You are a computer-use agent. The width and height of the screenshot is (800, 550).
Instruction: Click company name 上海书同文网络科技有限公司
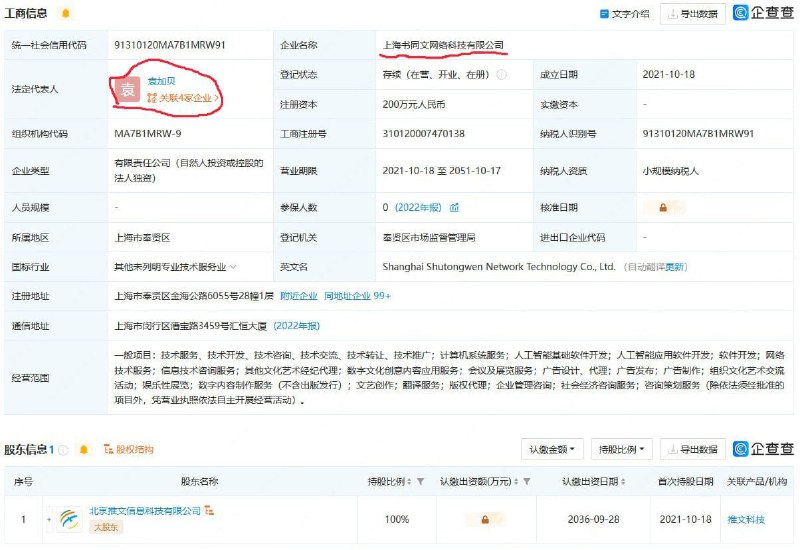[443, 45]
